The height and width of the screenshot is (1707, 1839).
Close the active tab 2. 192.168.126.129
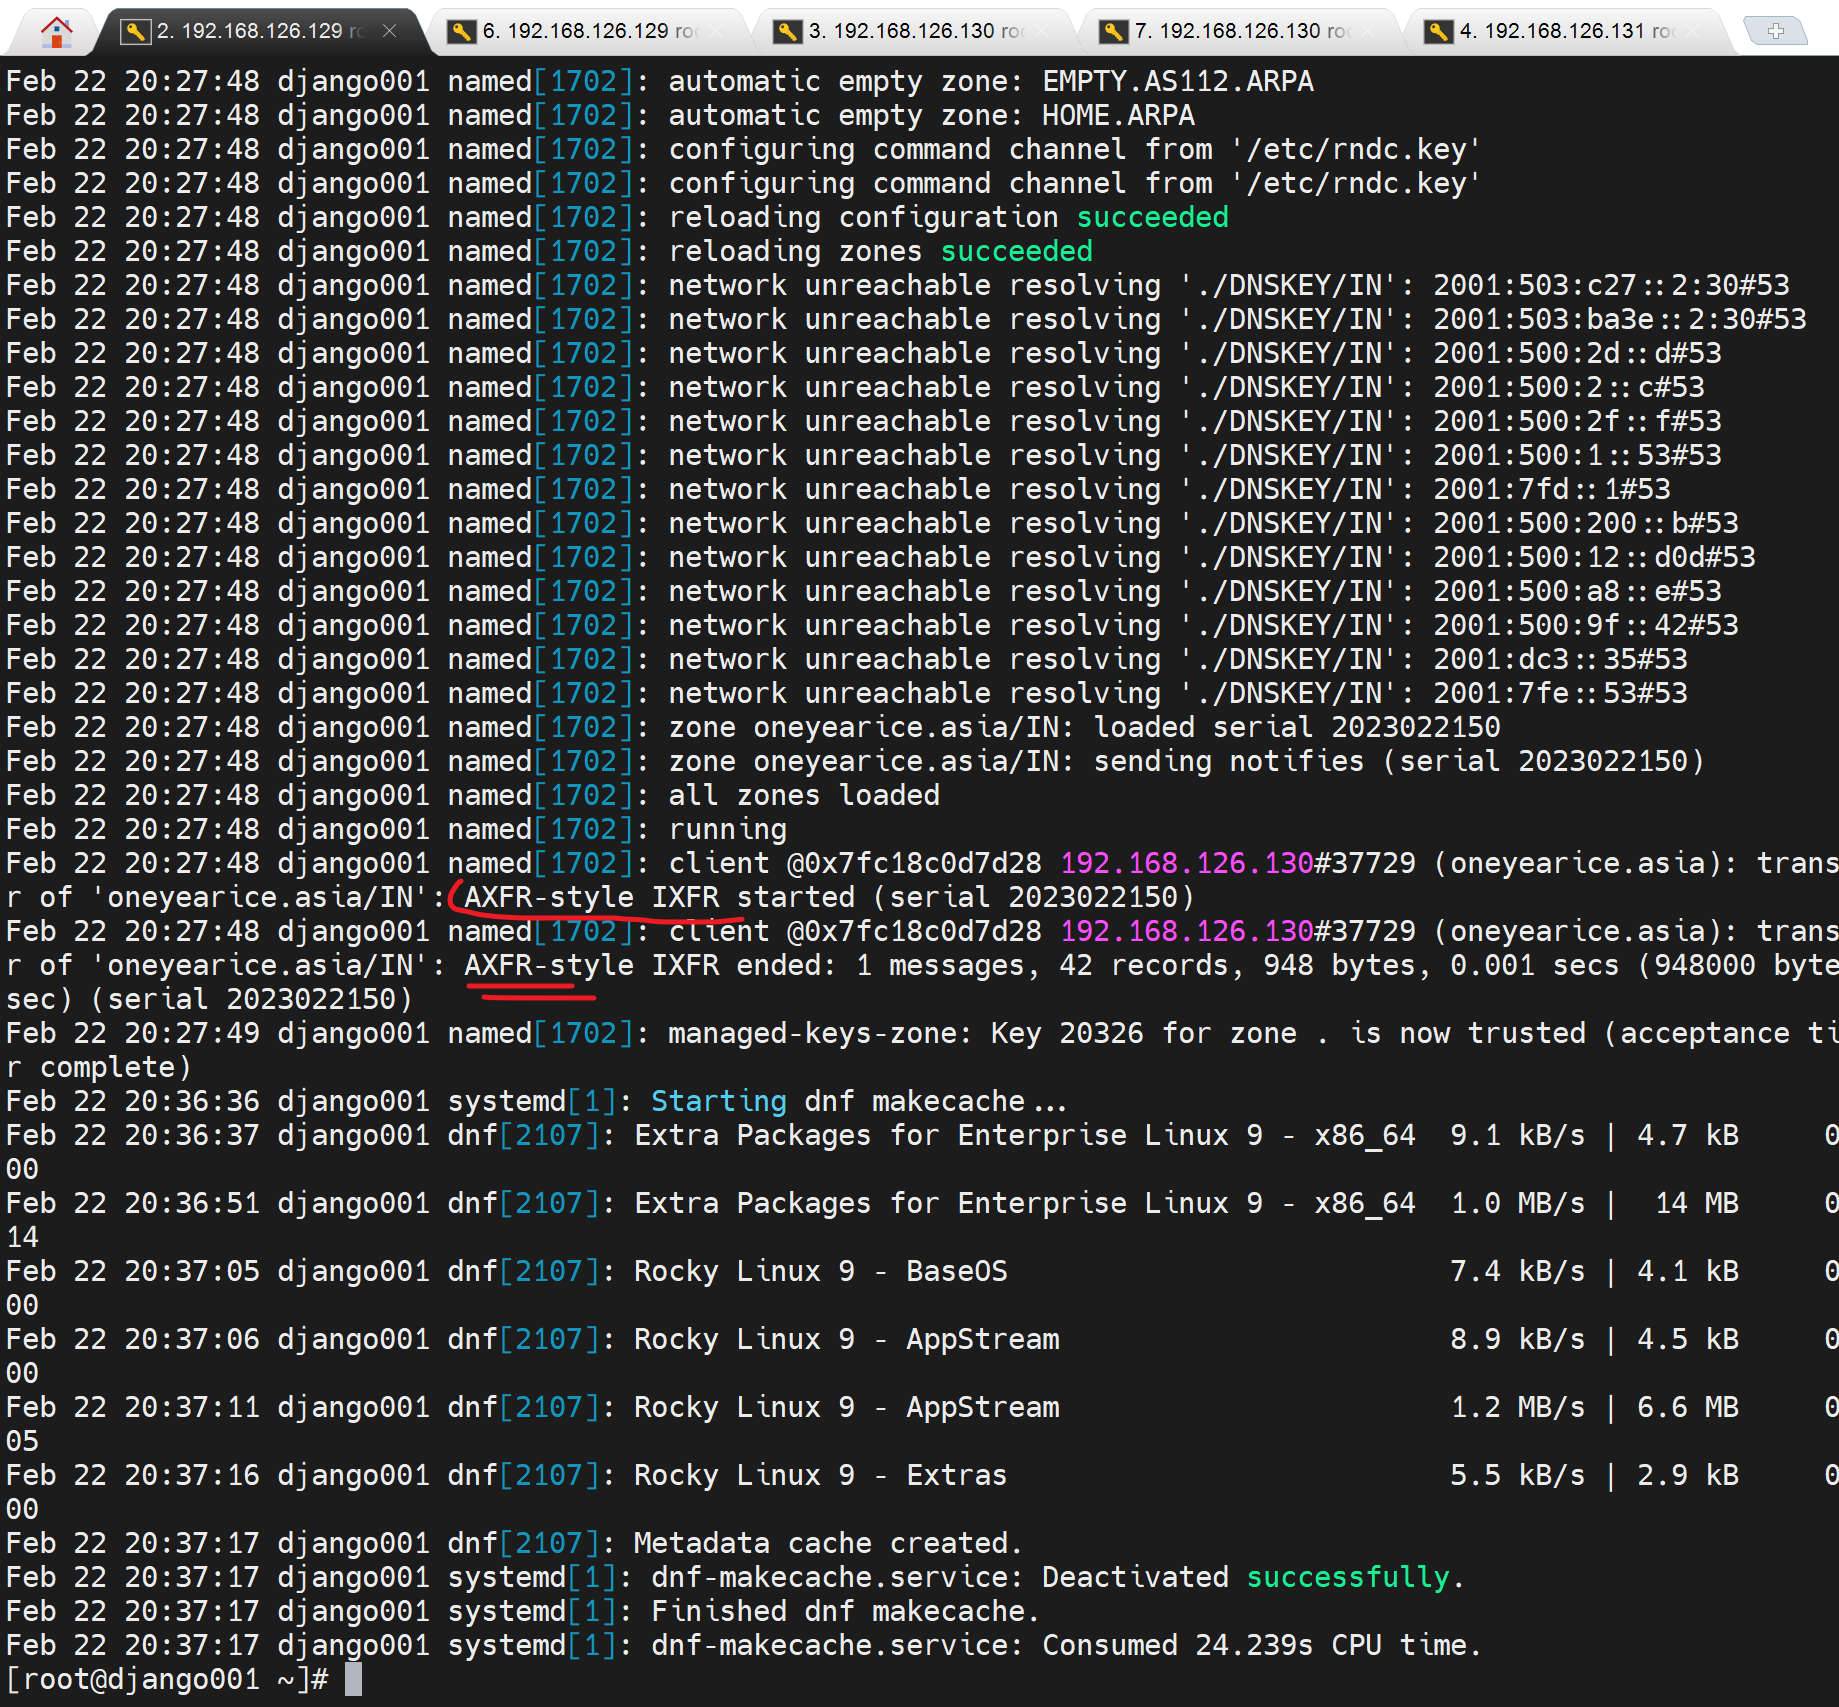point(390,31)
